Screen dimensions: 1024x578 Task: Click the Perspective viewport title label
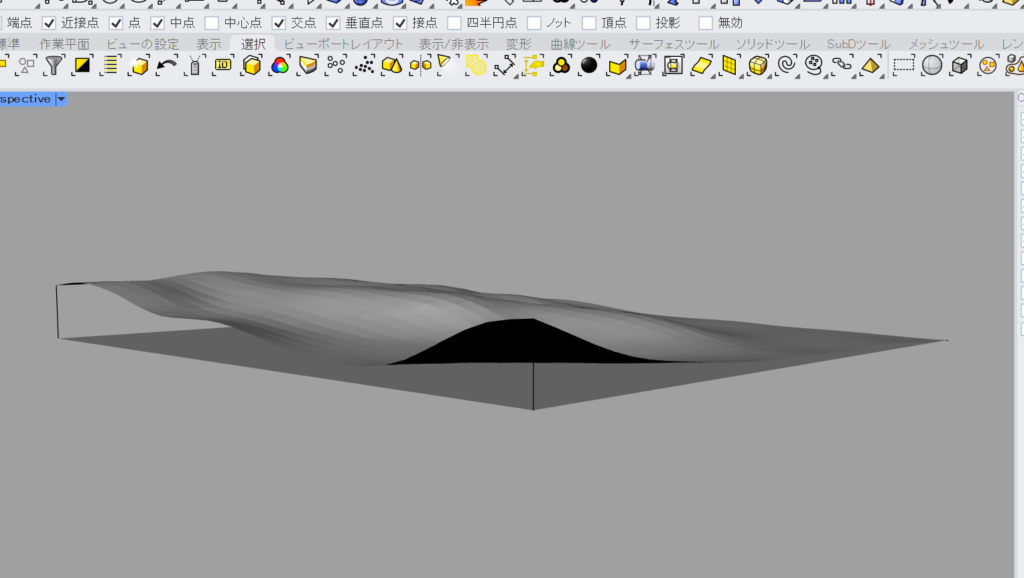(x=25, y=99)
